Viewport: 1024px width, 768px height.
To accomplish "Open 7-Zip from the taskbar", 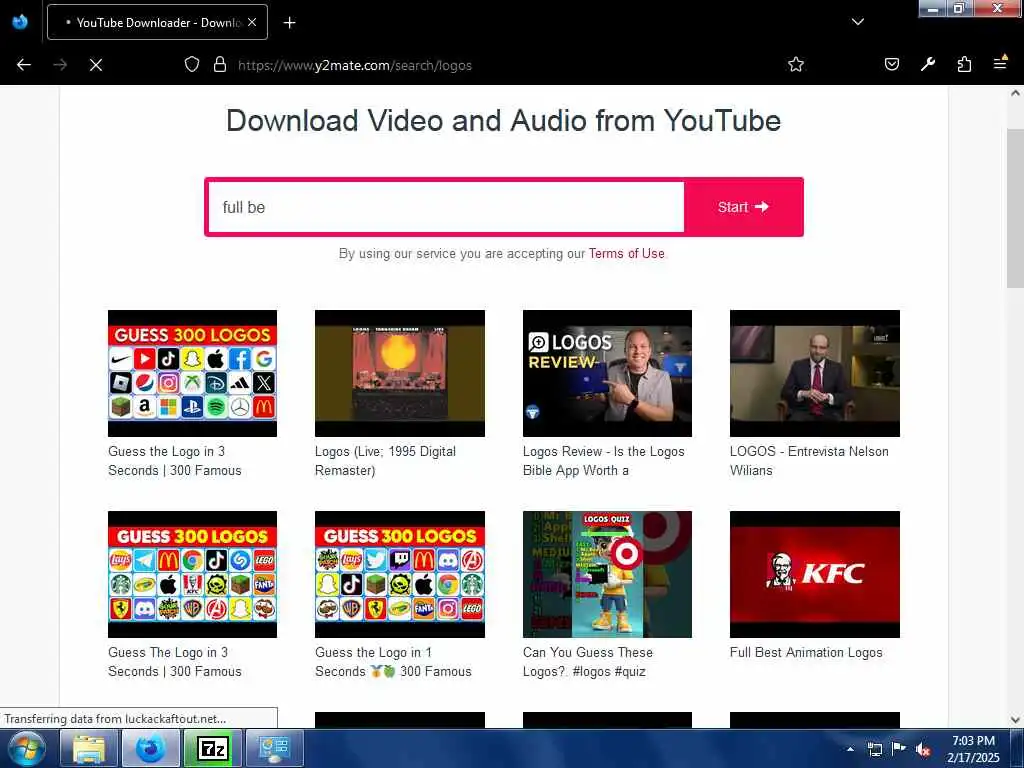I will point(213,748).
